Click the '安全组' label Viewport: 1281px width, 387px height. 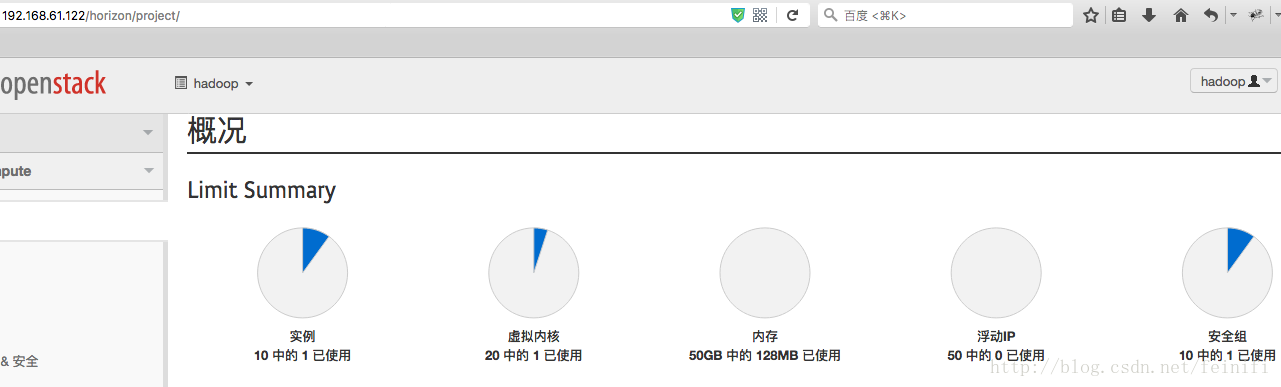tap(1227, 337)
